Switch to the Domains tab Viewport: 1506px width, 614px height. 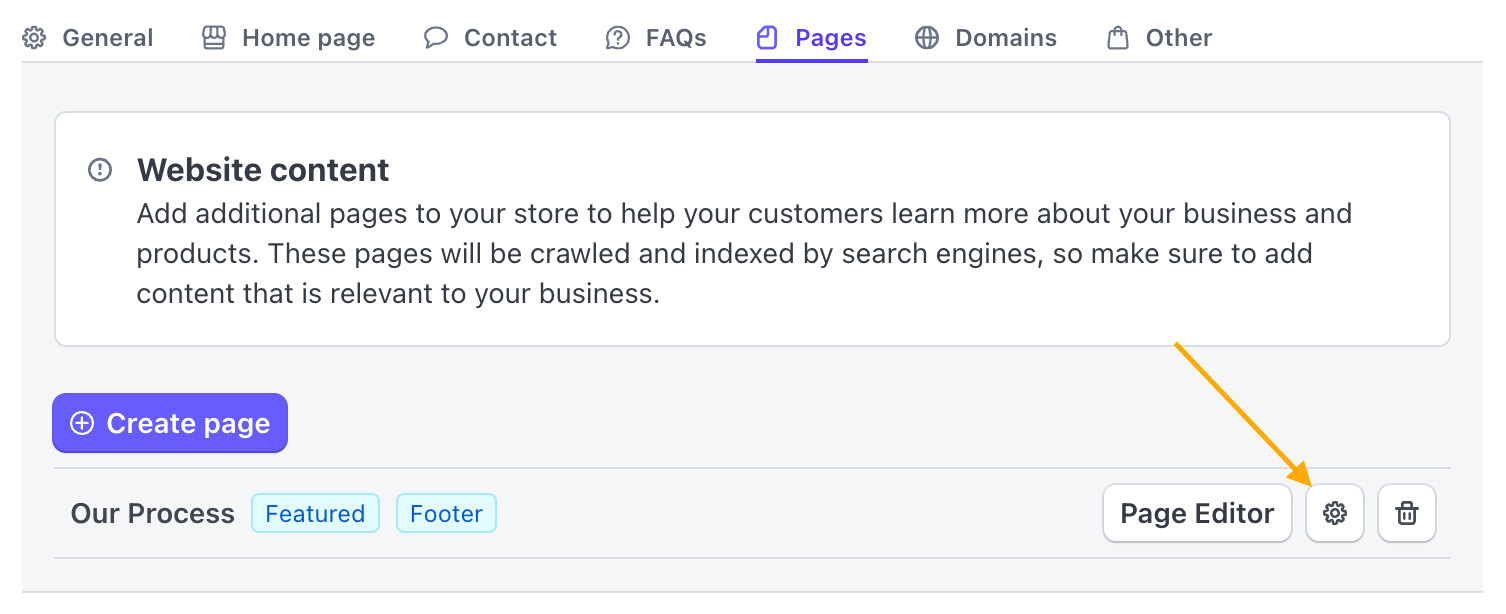tap(1006, 37)
